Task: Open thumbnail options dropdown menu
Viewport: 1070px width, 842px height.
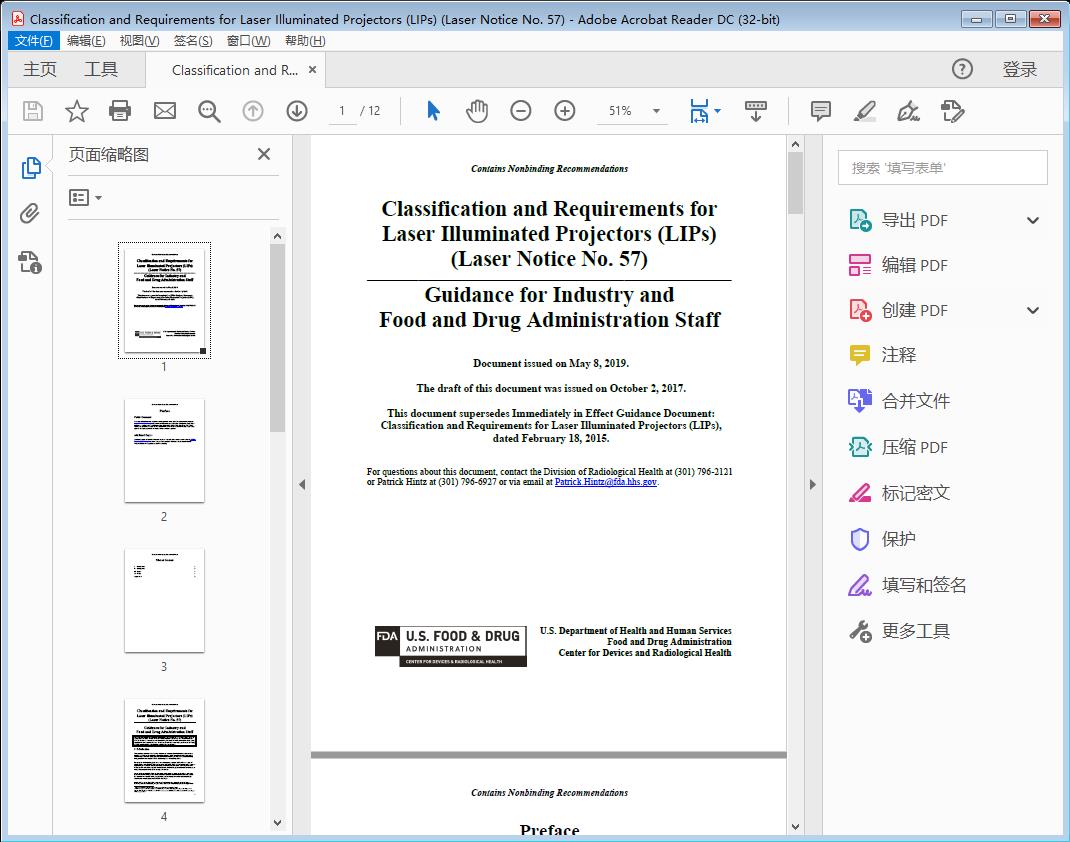Action: point(86,198)
